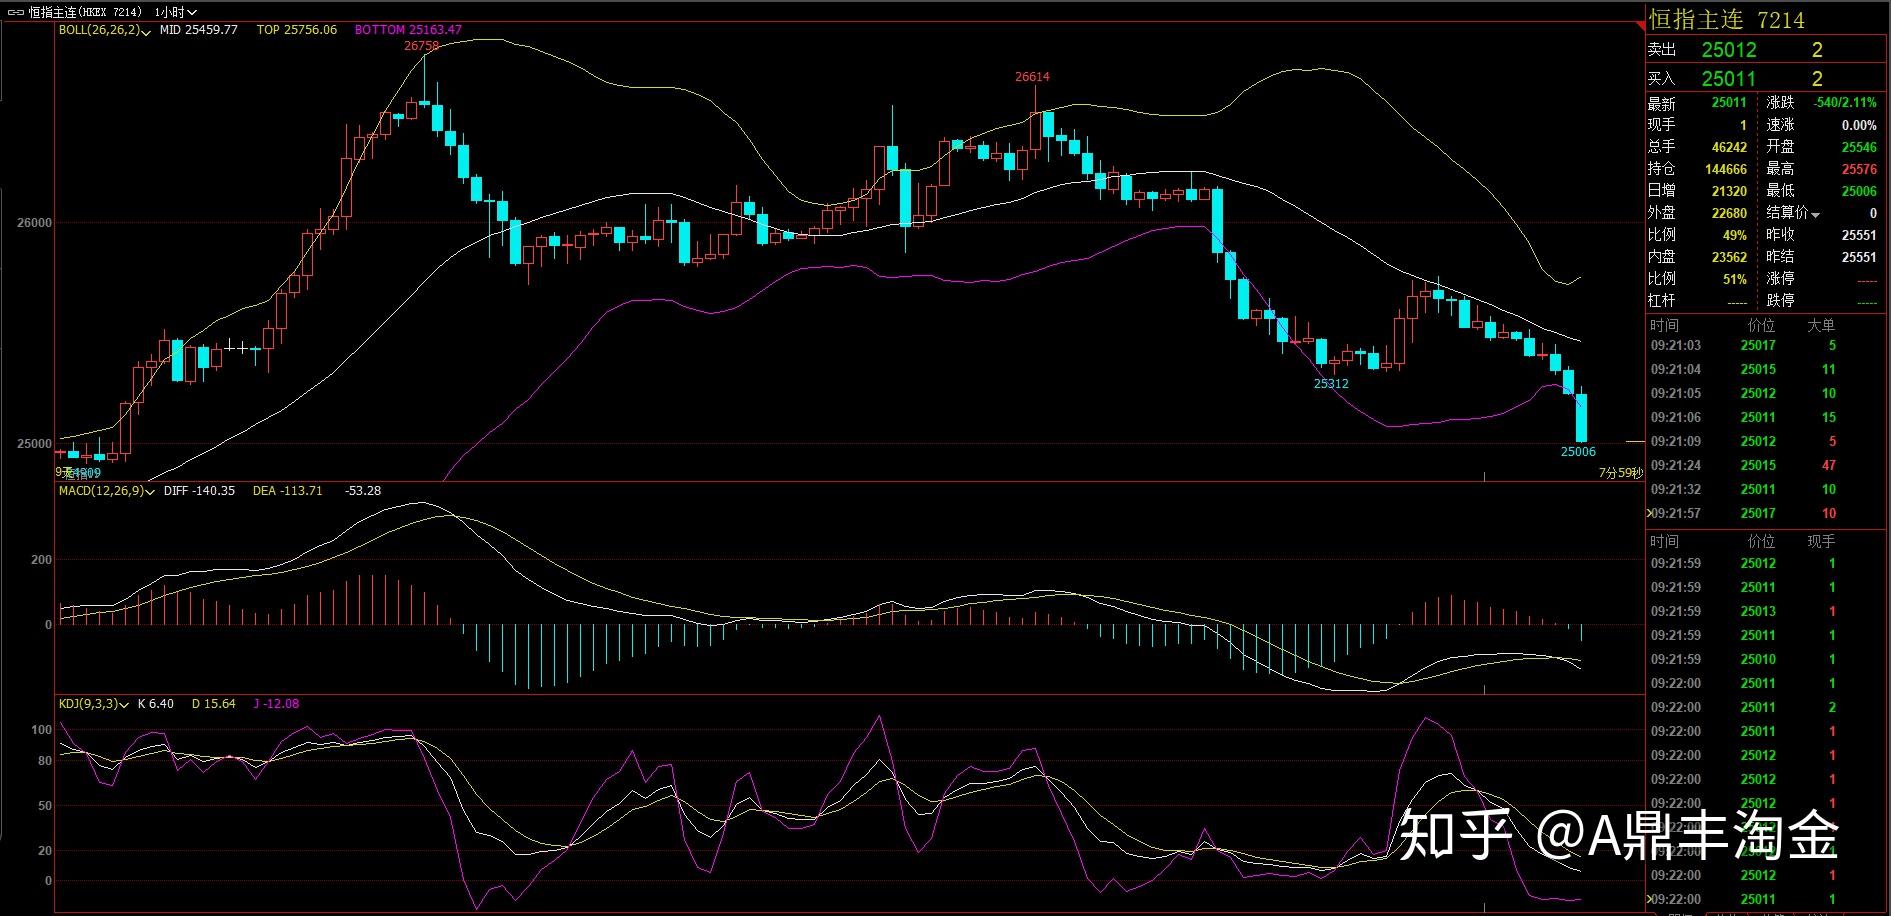Screen dimensions: 1891x916
Task: Click the high marker 26758 on chart
Action: tap(421, 46)
